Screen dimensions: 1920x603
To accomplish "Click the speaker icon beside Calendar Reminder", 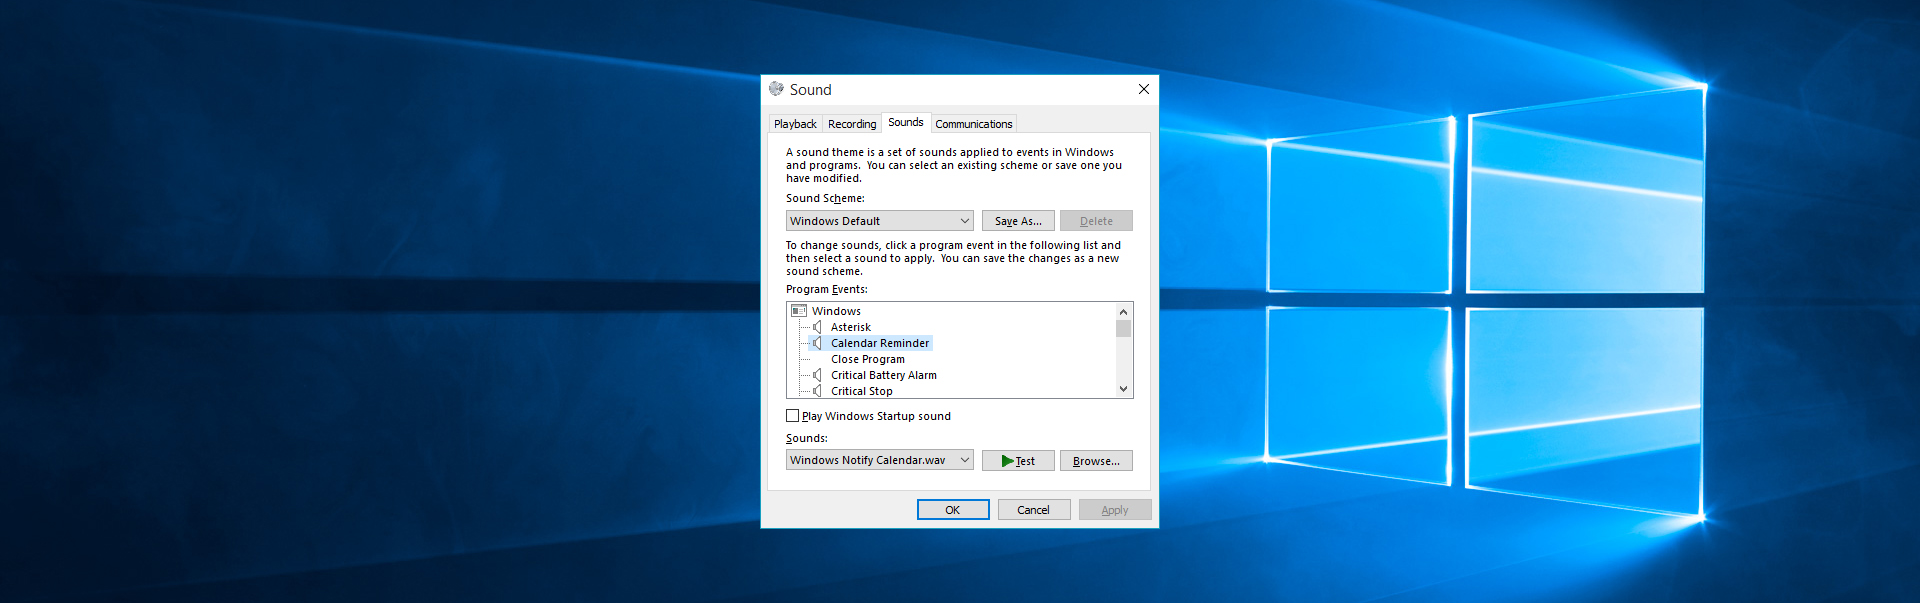I will pos(817,343).
